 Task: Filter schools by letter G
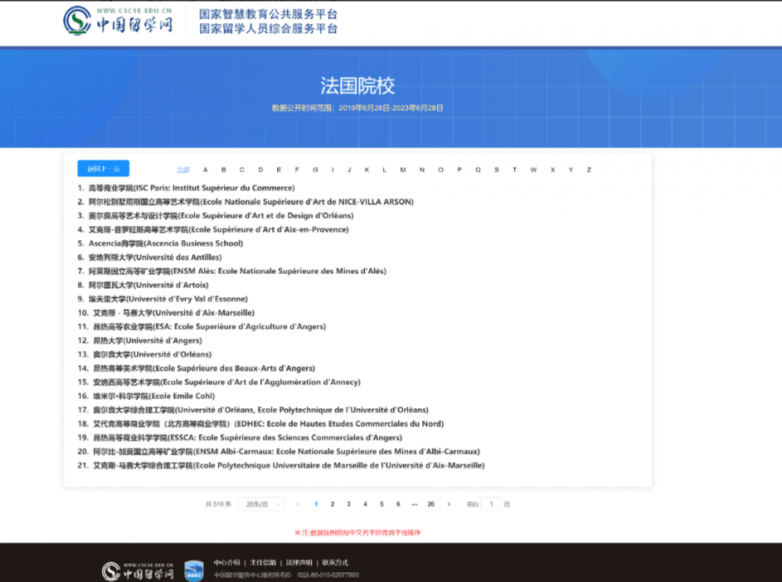[x=315, y=170]
